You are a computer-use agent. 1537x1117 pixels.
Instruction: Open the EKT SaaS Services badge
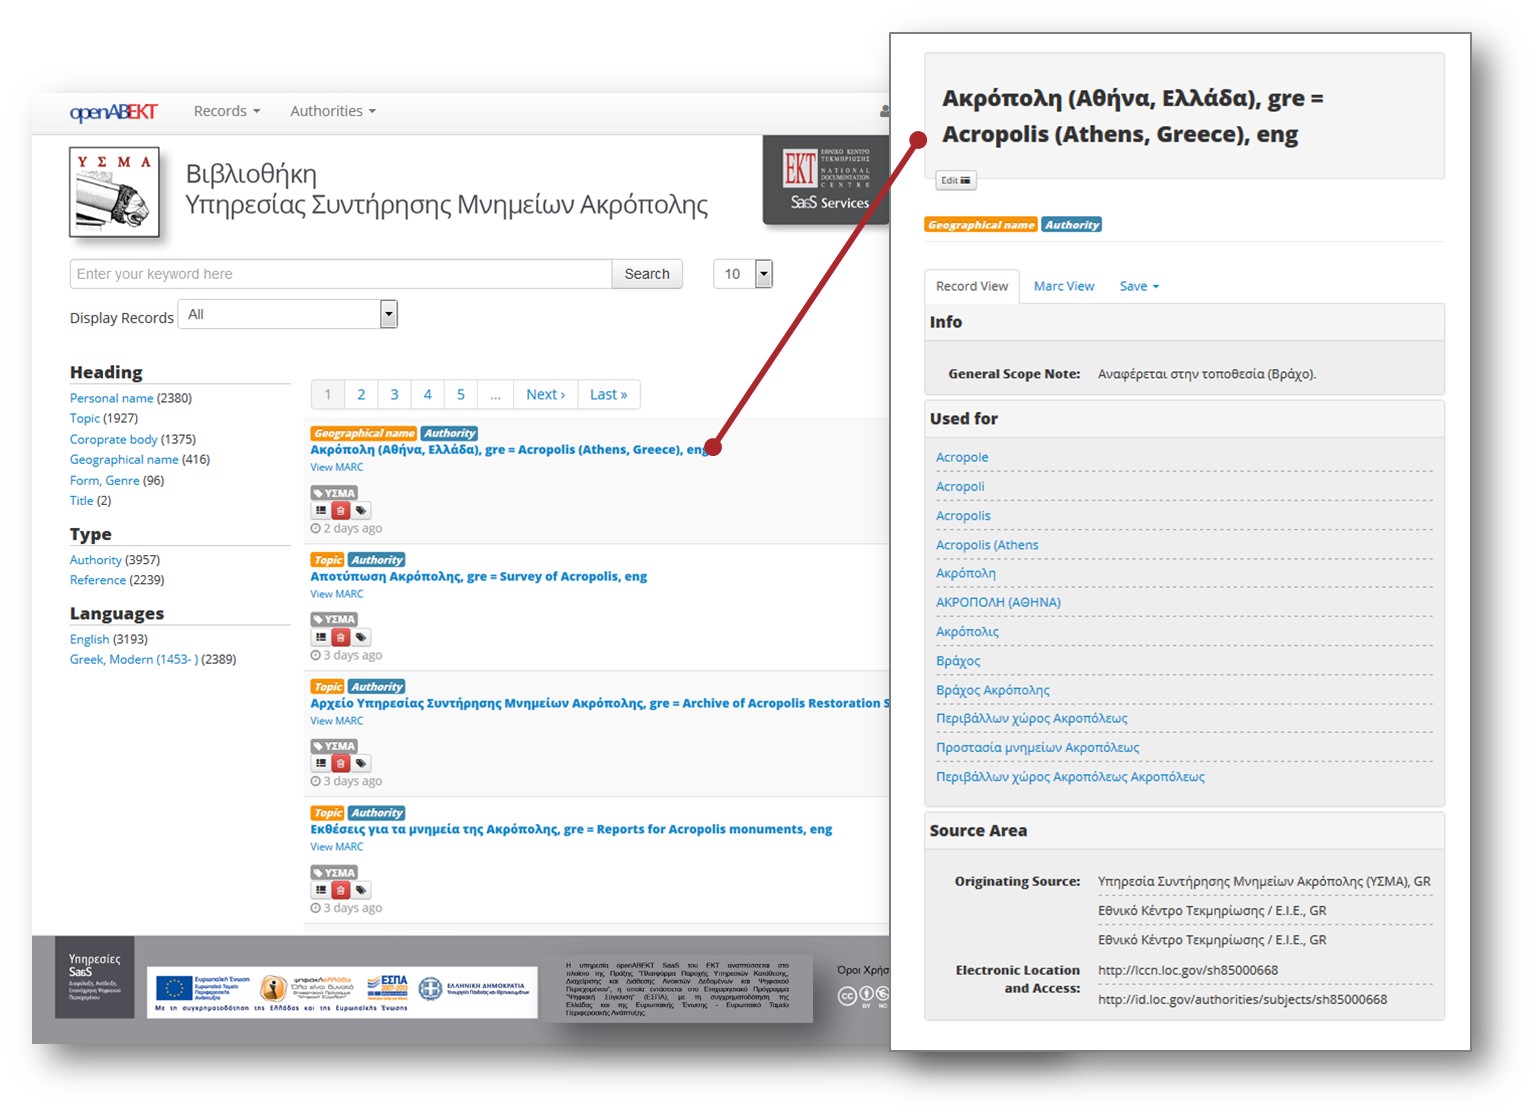click(826, 180)
